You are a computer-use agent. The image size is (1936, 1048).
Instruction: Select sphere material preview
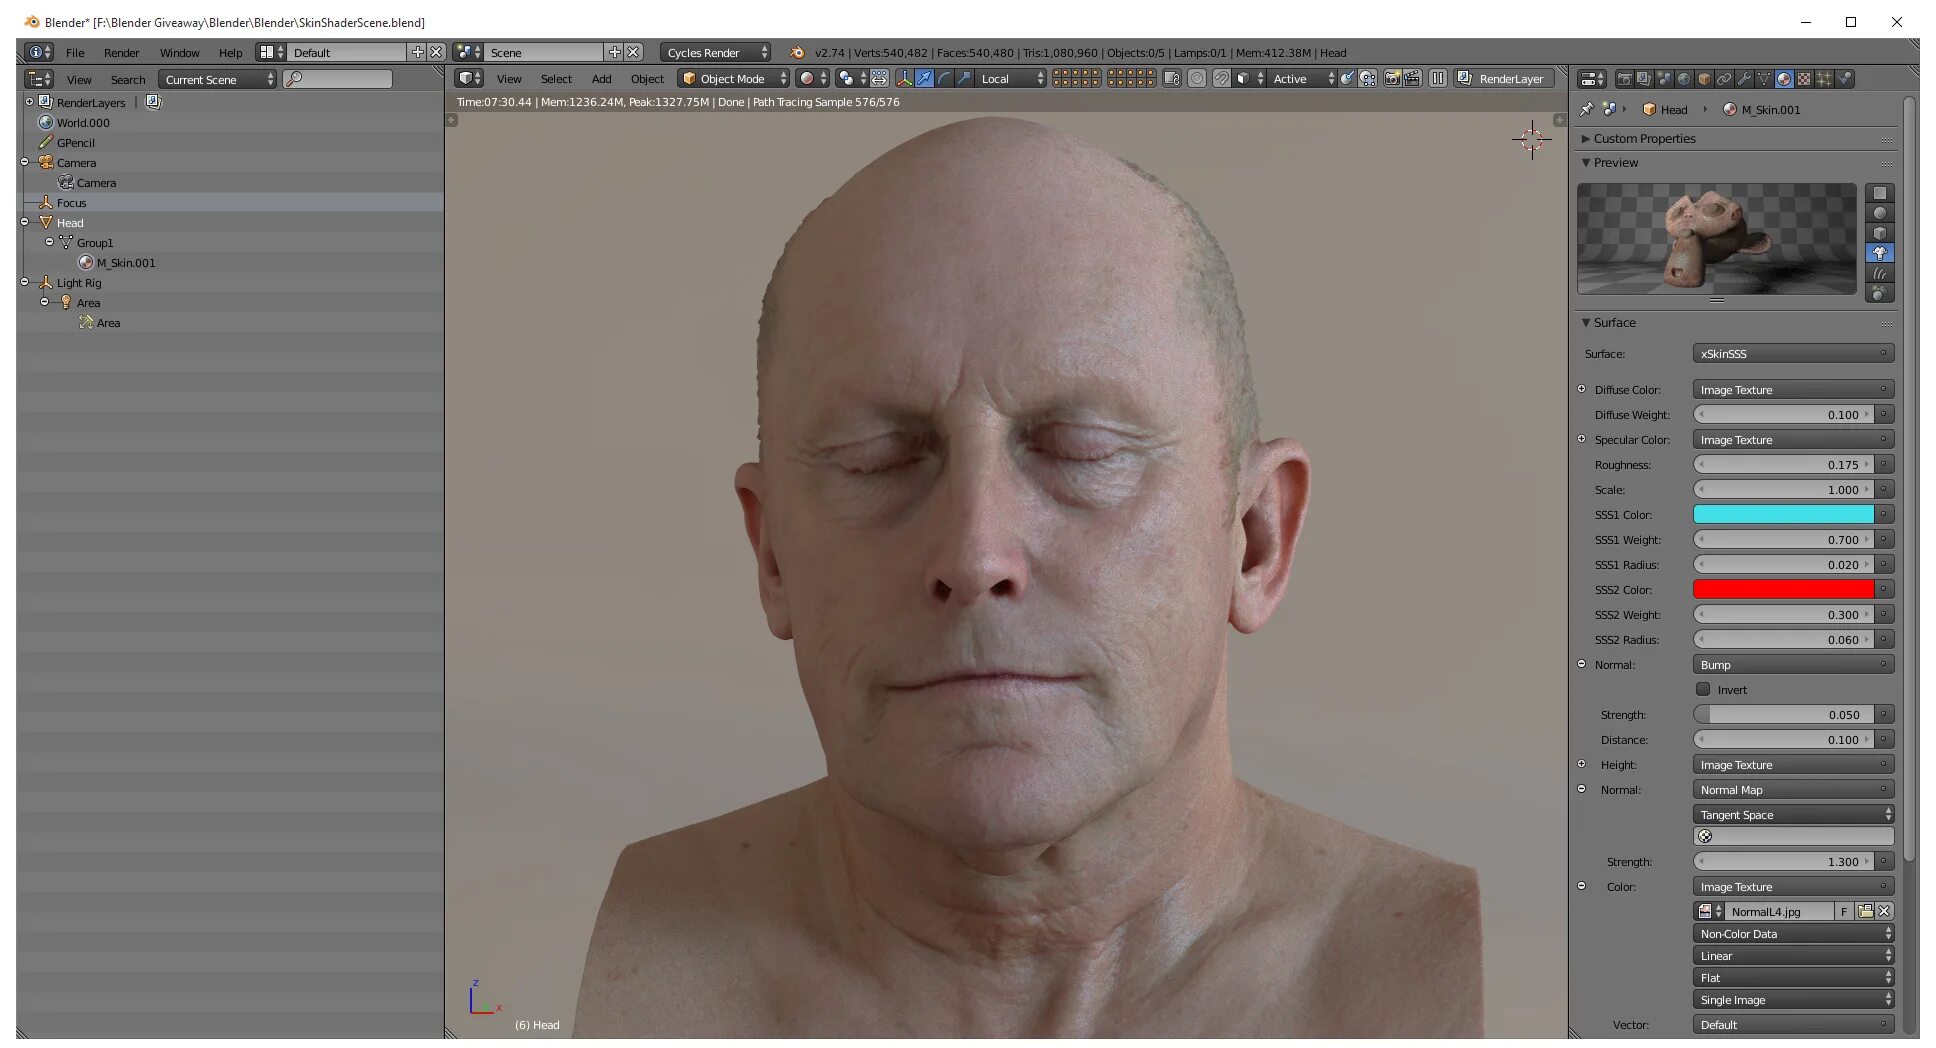tap(1880, 213)
